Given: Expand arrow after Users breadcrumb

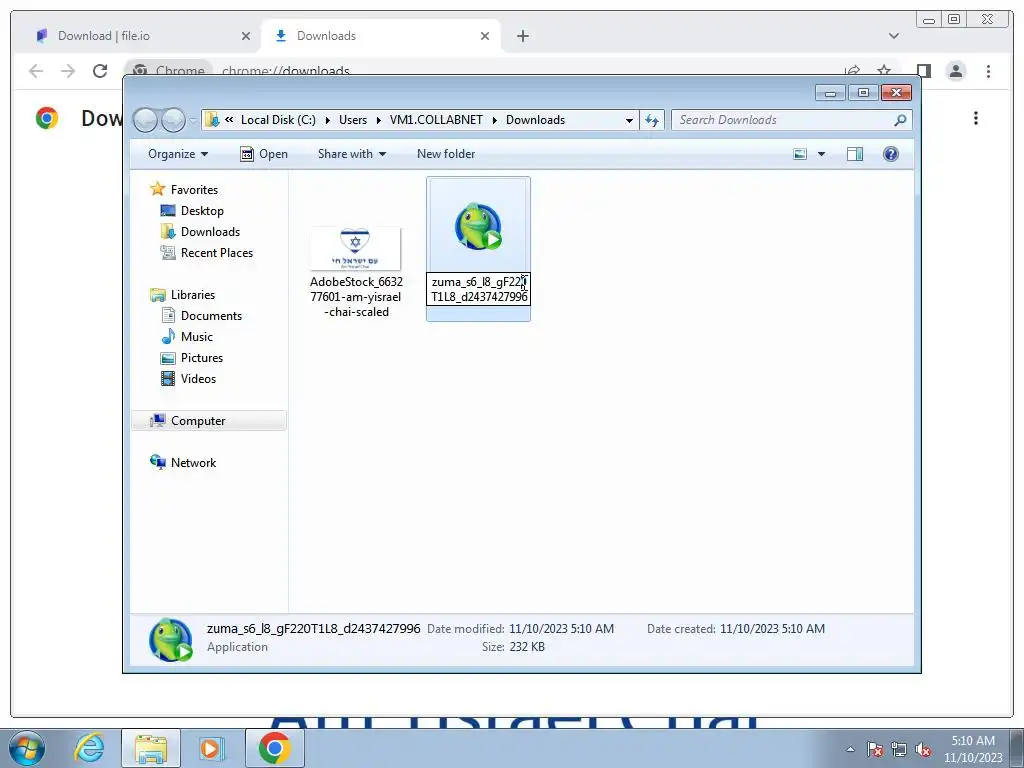Looking at the screenshot, I should point(378,120).
